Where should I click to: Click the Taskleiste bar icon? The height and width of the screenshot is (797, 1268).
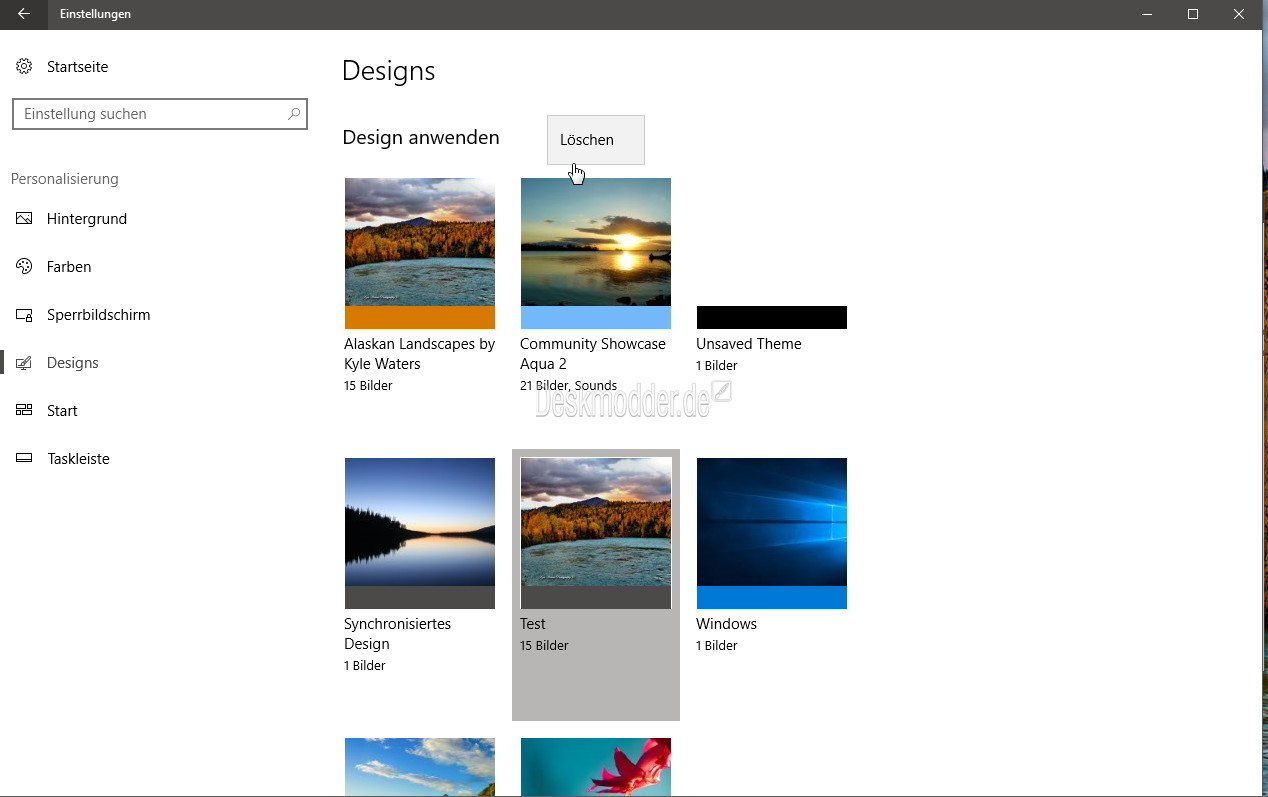[24, 459]
